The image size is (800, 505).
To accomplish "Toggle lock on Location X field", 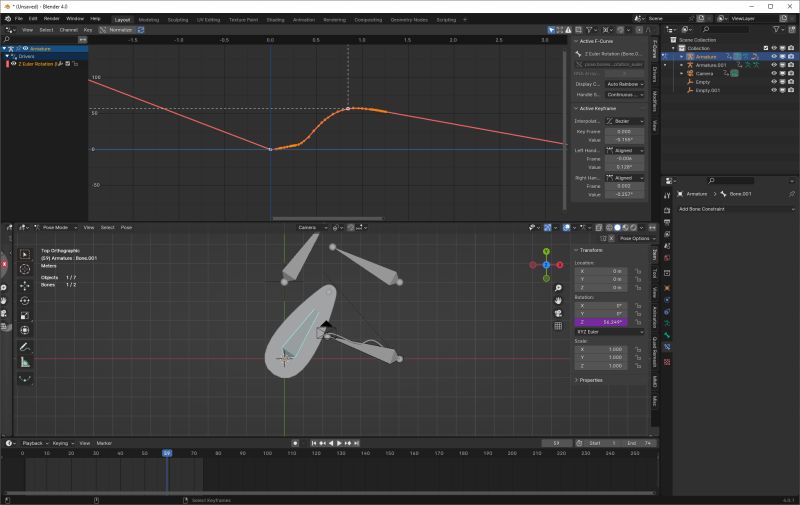I will (638, 271).
